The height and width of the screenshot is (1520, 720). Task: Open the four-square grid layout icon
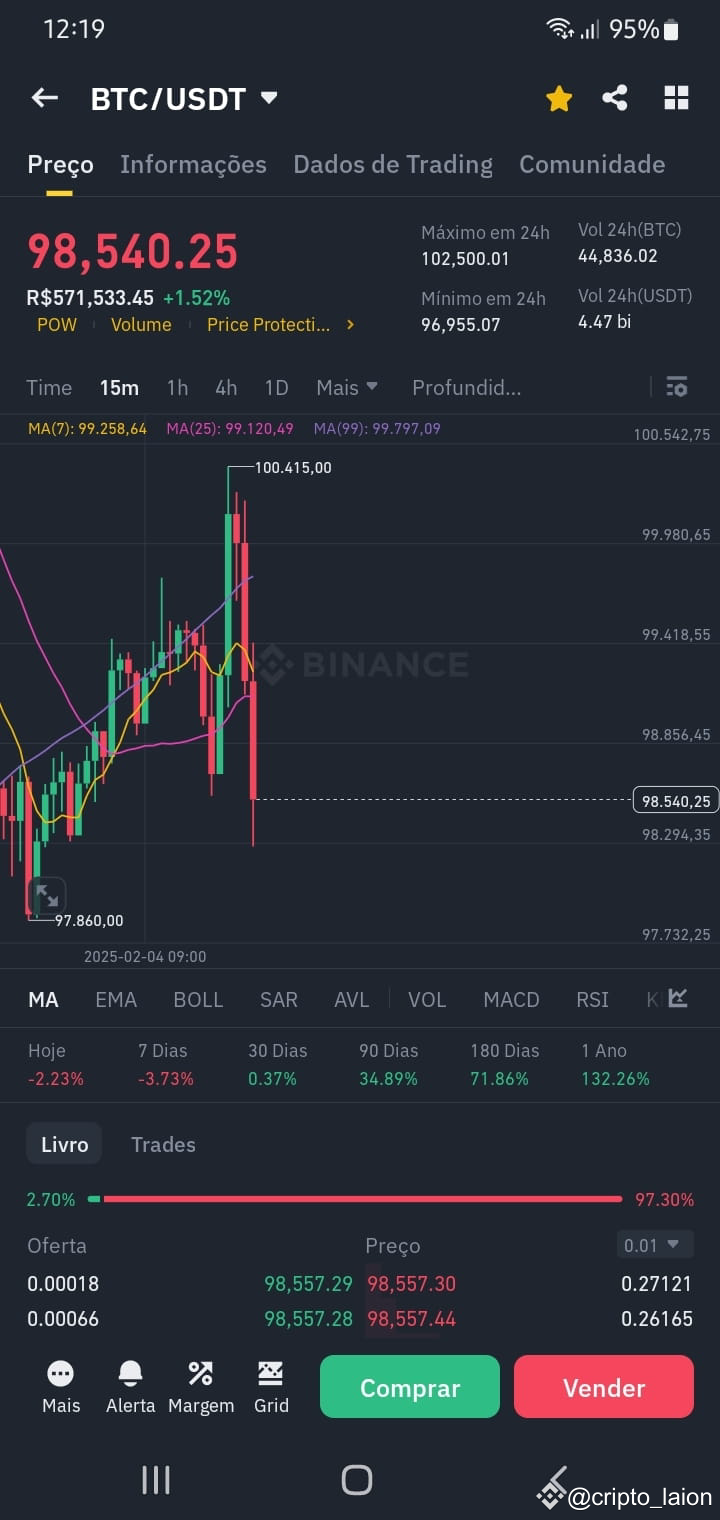click(677, 98)
